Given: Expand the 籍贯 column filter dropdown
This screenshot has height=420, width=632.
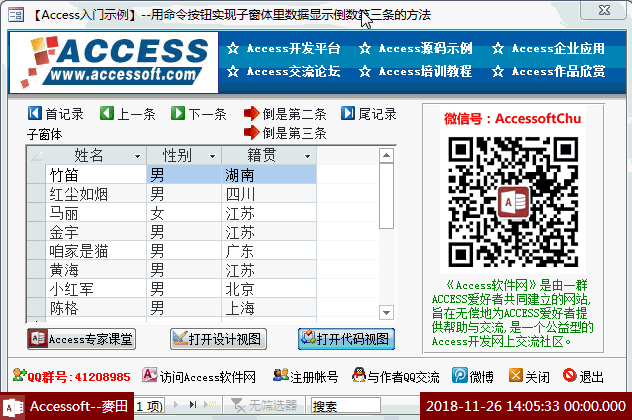Looking at the screenshot, I should tap(307, 157).
